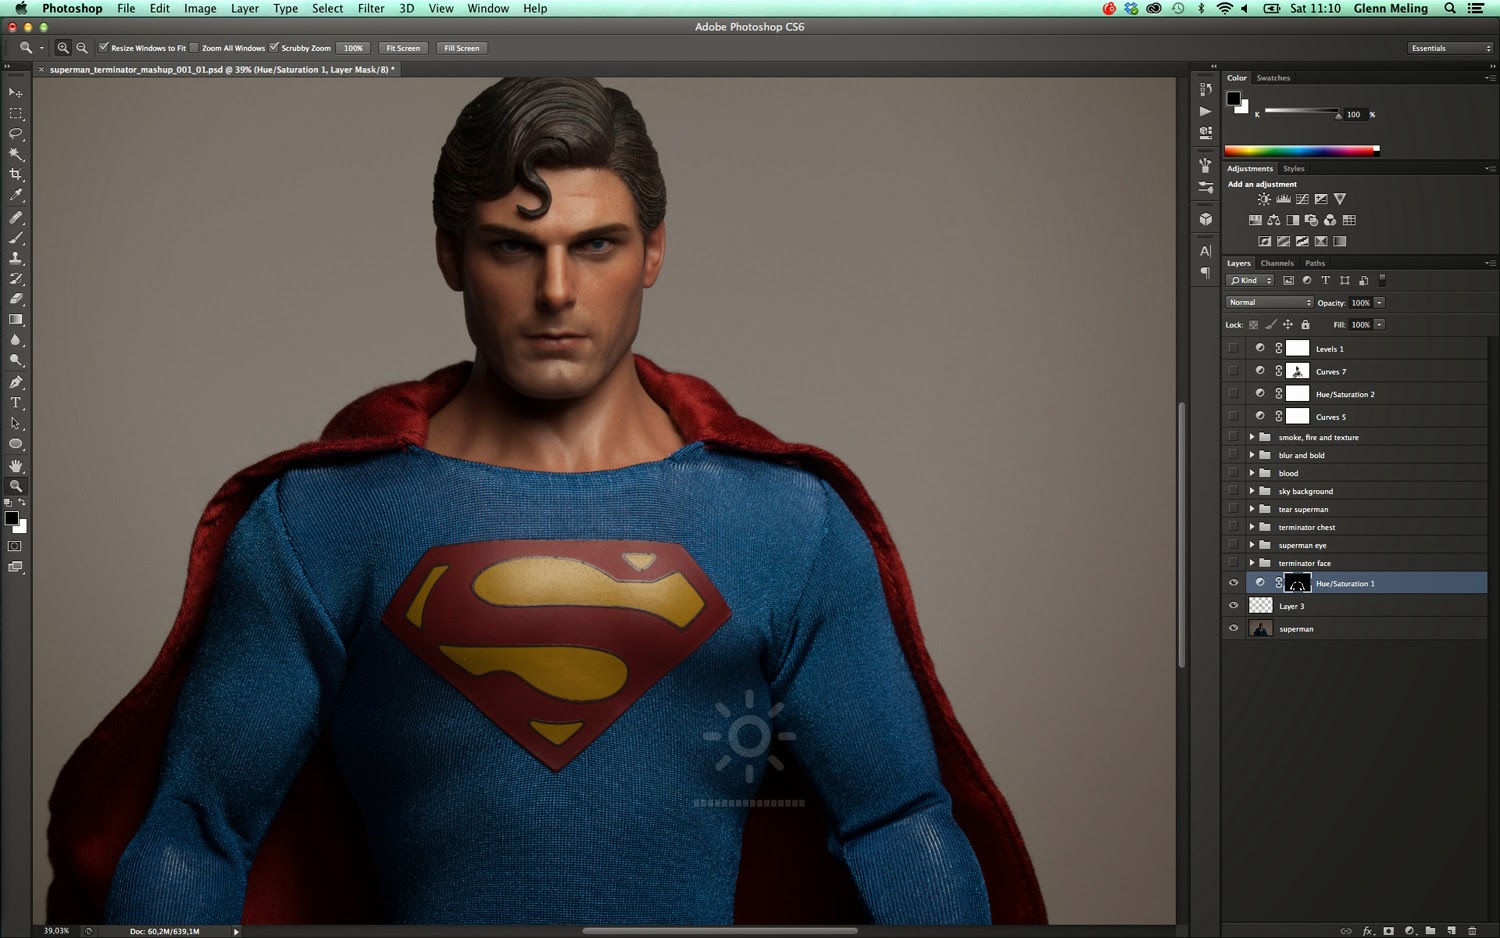This screenshot has width=1500, height=938.
Task: Select the Brush tool
Action: coord(16,238)
